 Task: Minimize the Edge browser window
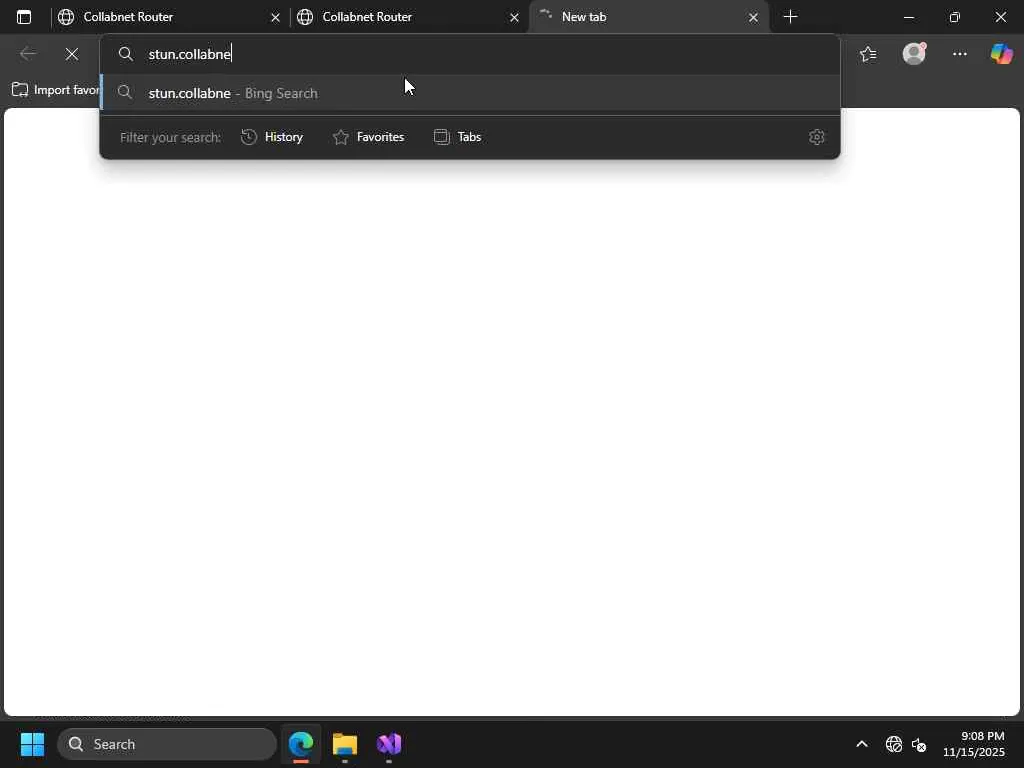(908, 18)
